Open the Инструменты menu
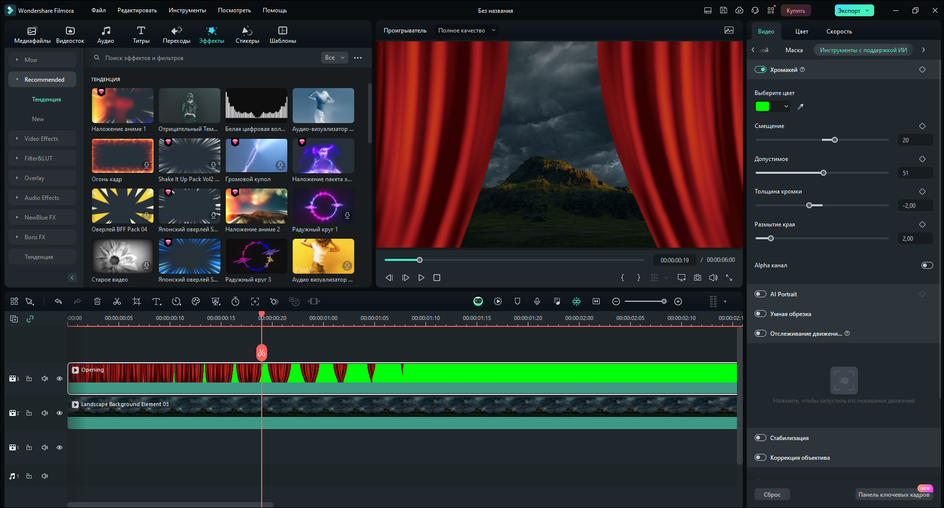Viewport: 944px width, 508px height. (187, 10)
